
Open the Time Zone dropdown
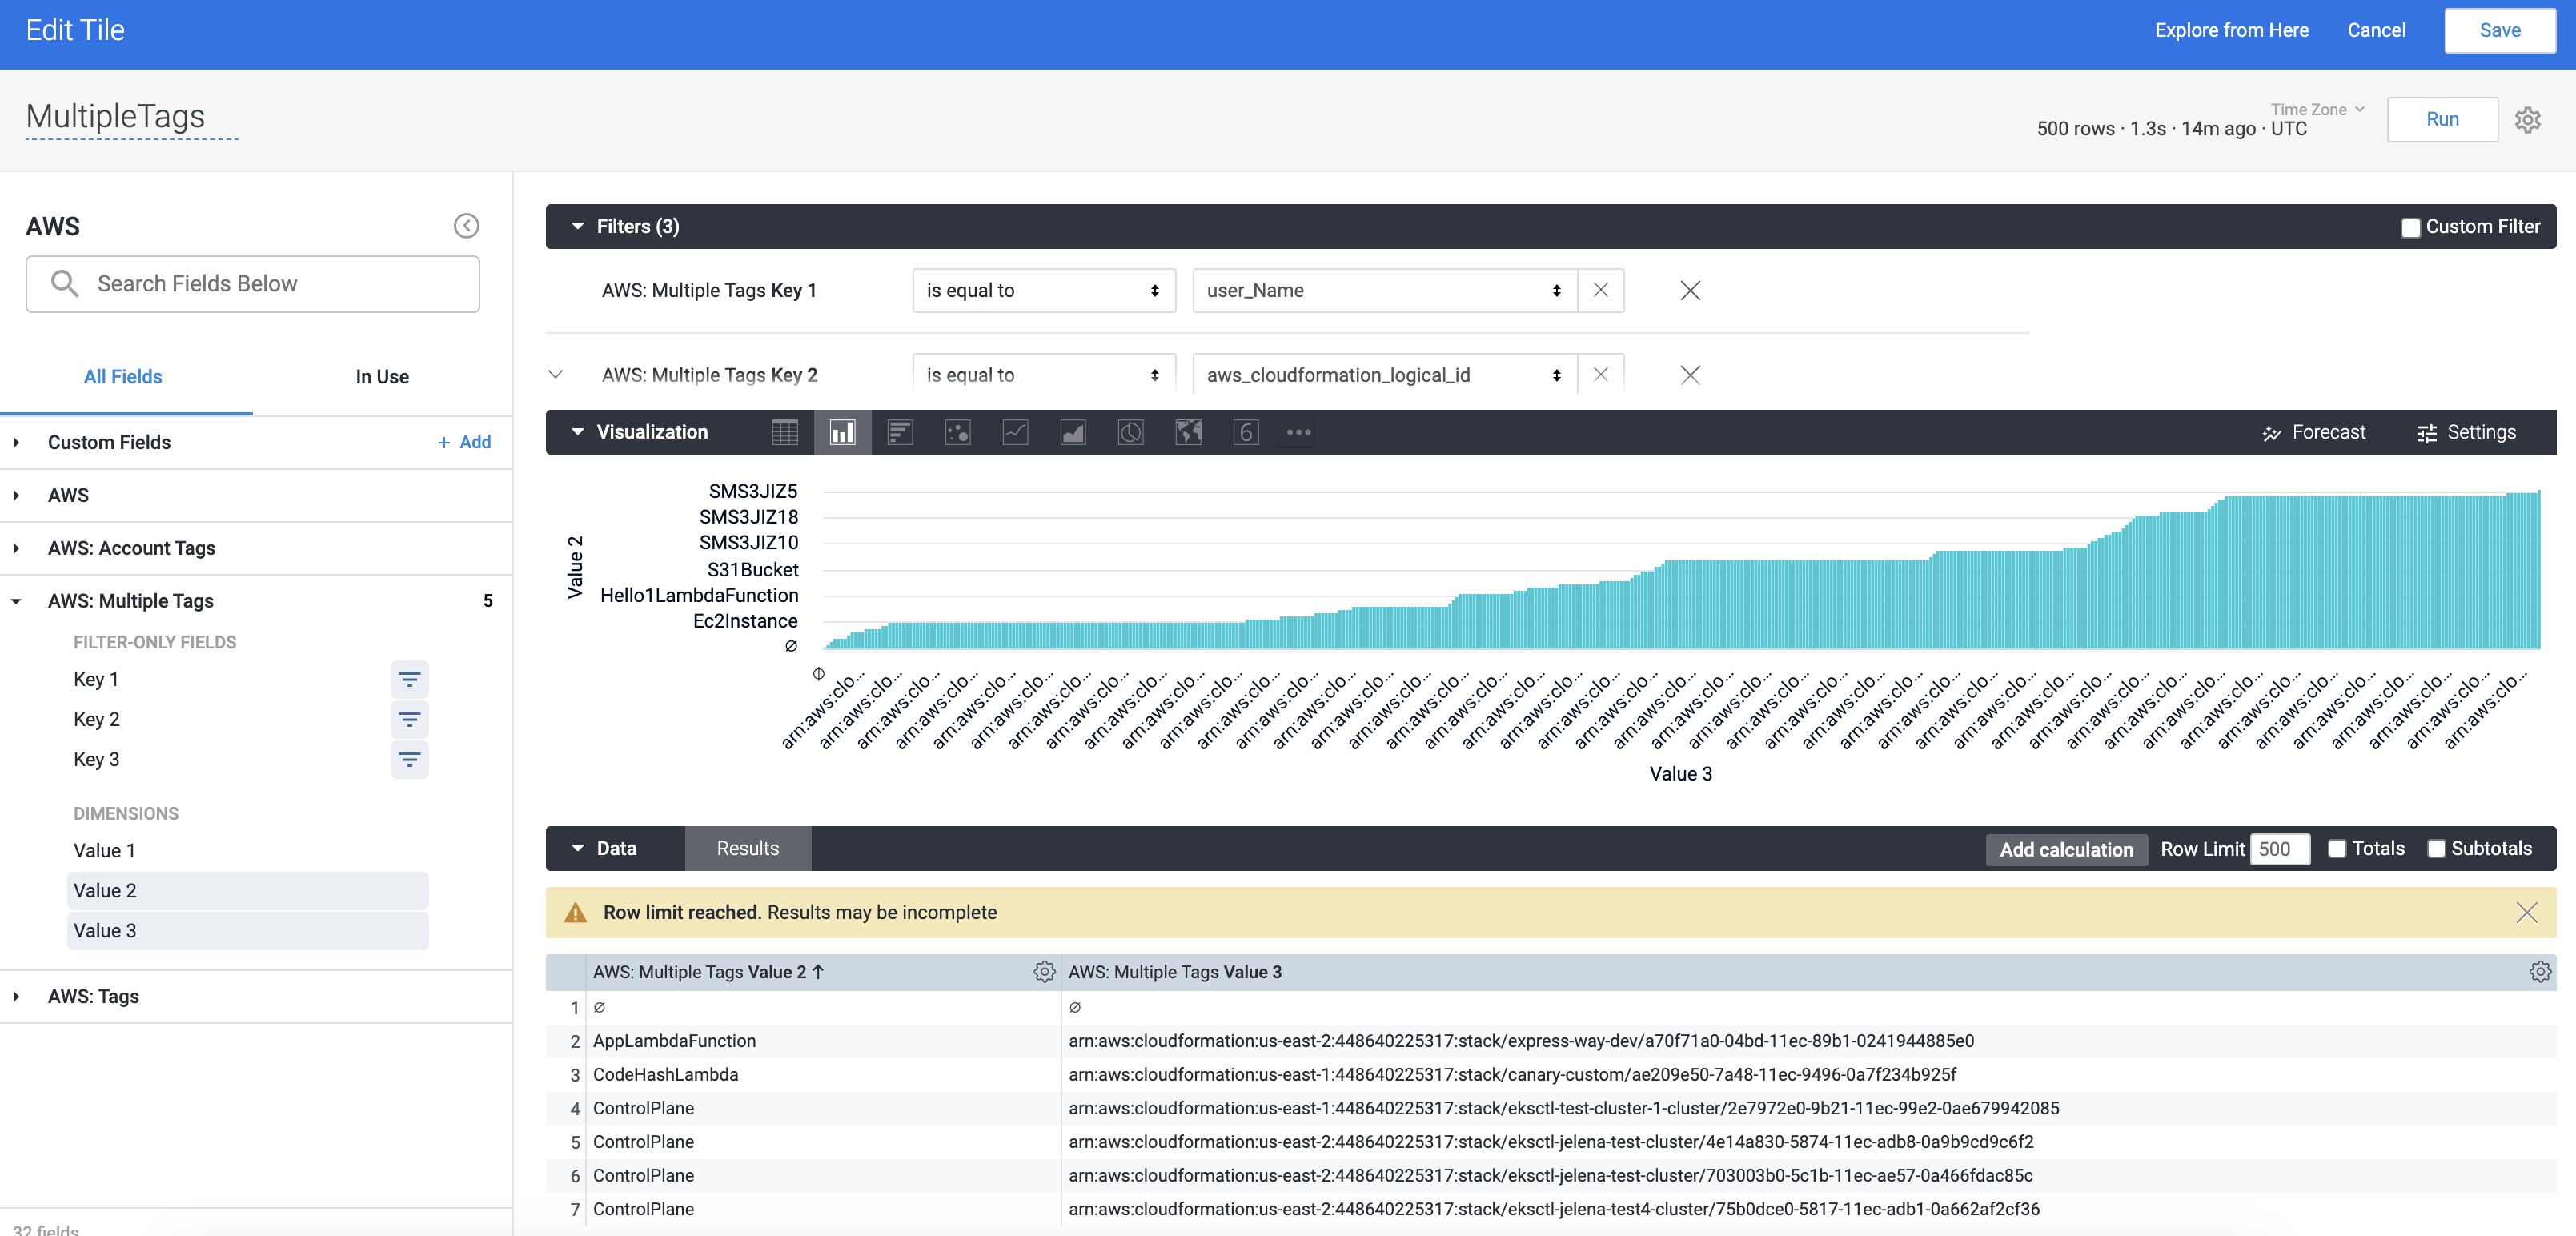pyautogui.click(x=2316, y=110)
